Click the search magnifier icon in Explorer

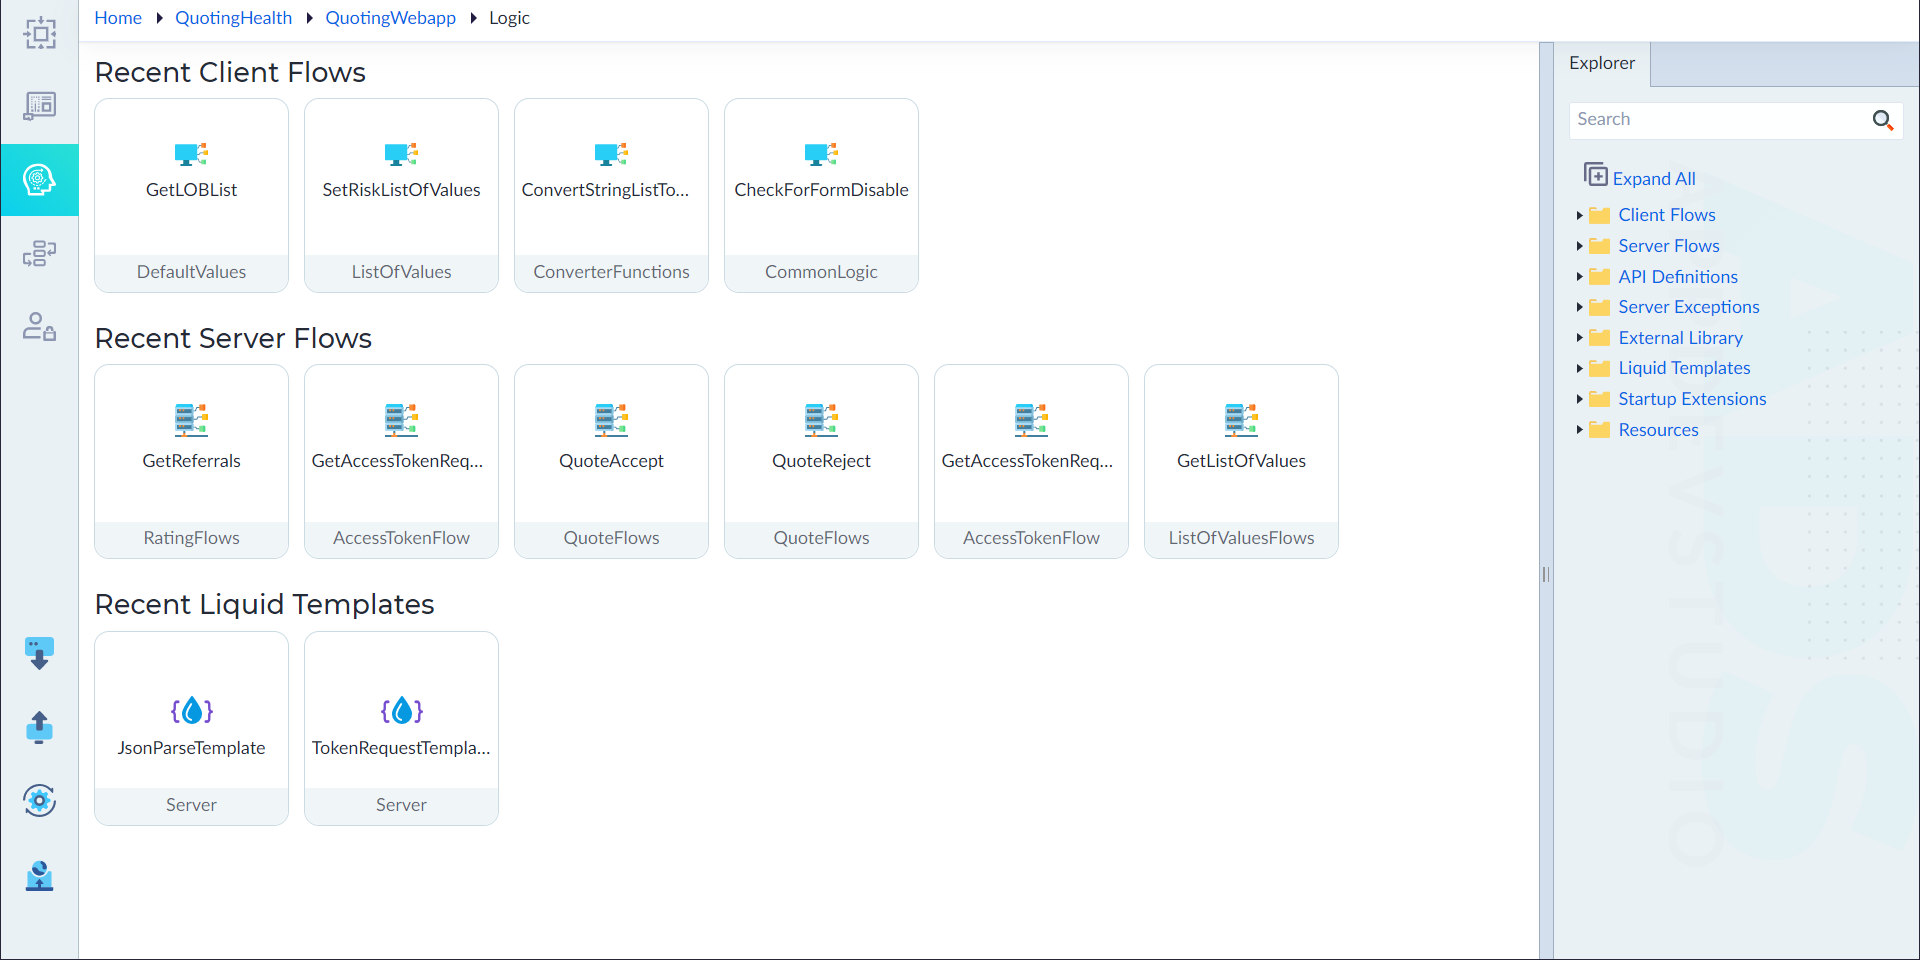click(1883, 120)
